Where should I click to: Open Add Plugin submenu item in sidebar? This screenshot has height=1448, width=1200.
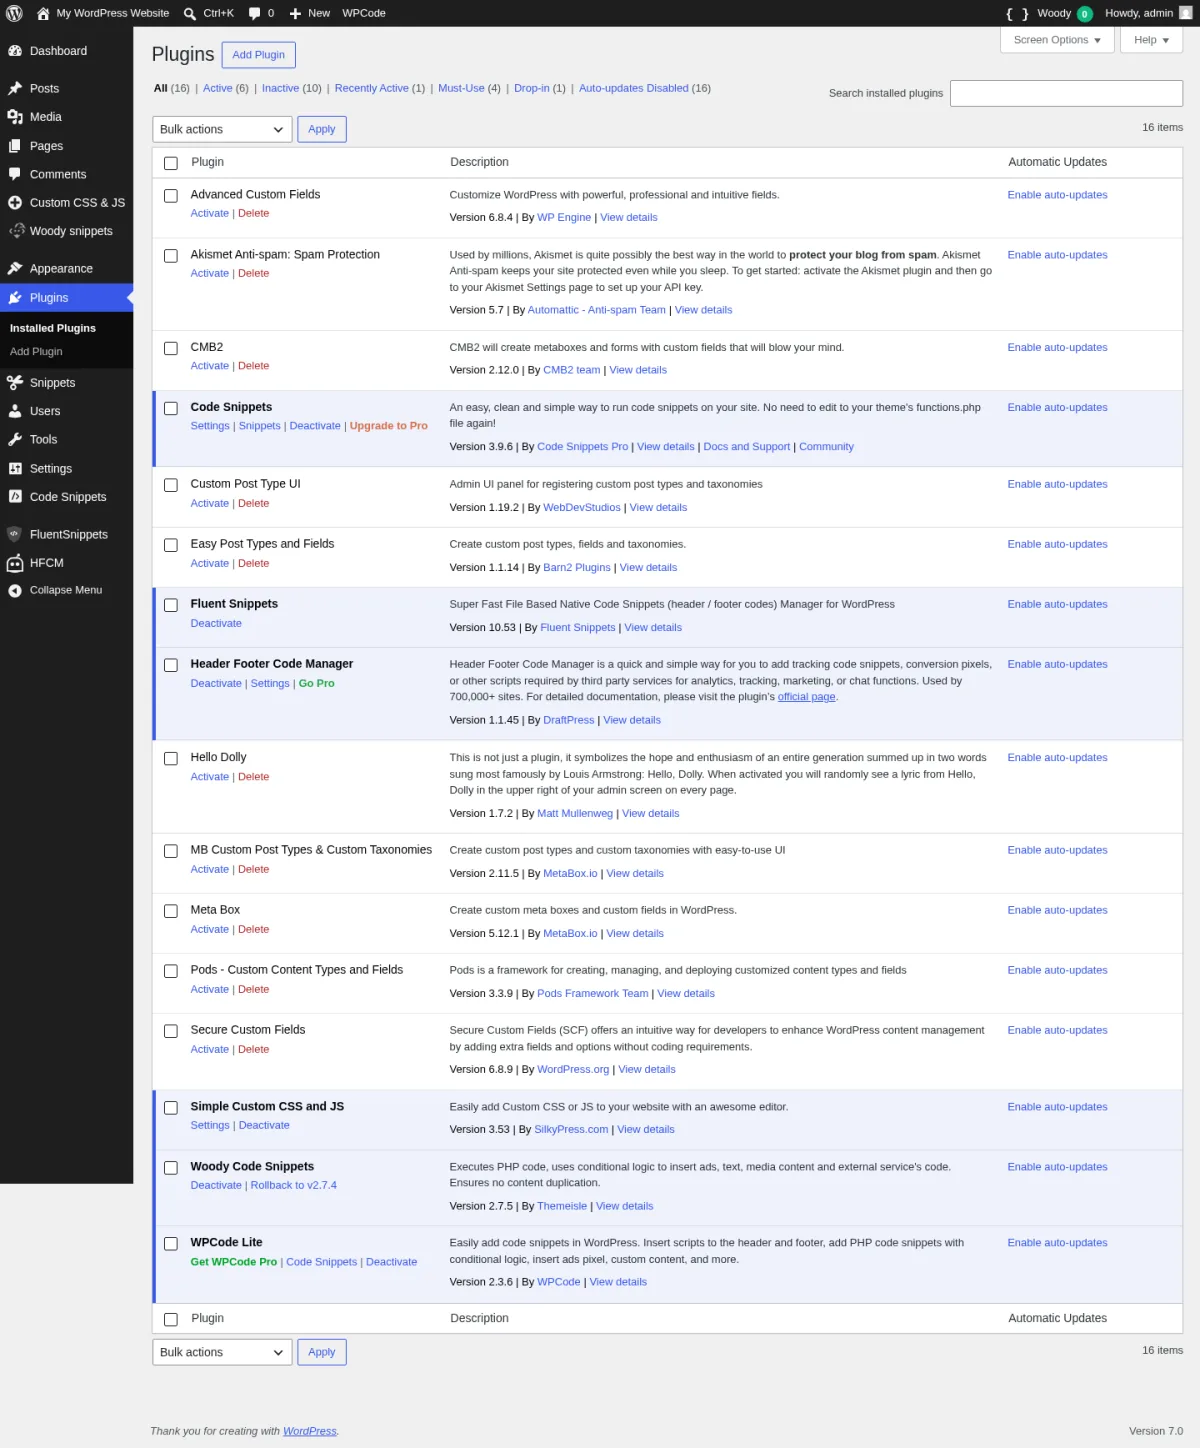(x=36, y=352)
